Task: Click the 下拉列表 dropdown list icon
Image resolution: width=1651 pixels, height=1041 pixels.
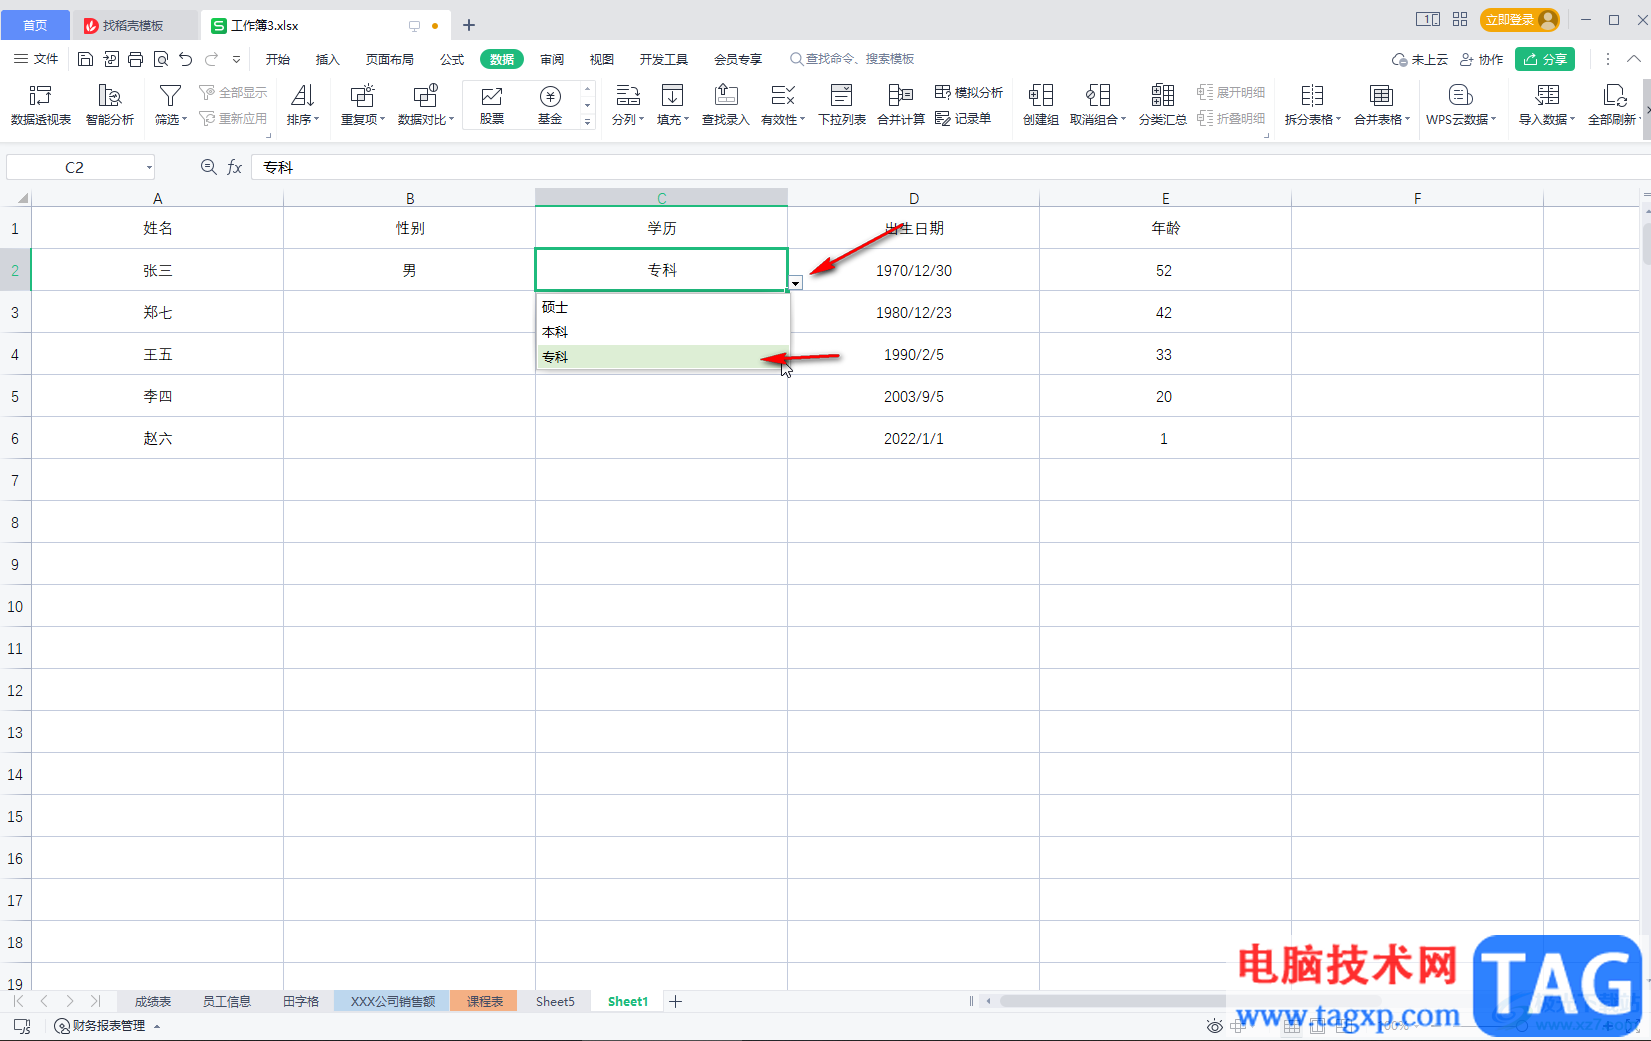Action: tap(842, 105)
